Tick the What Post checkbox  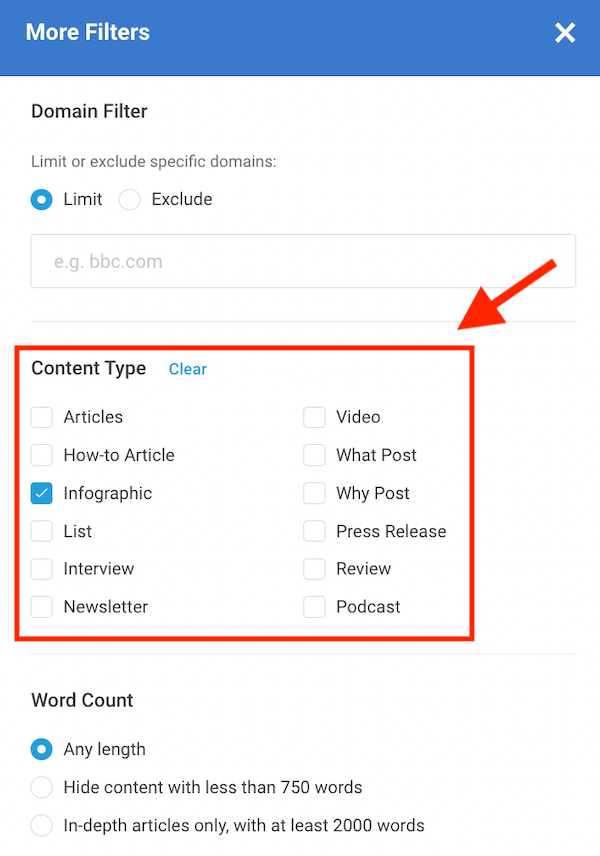pyautogui.click(x=315, y=455)
